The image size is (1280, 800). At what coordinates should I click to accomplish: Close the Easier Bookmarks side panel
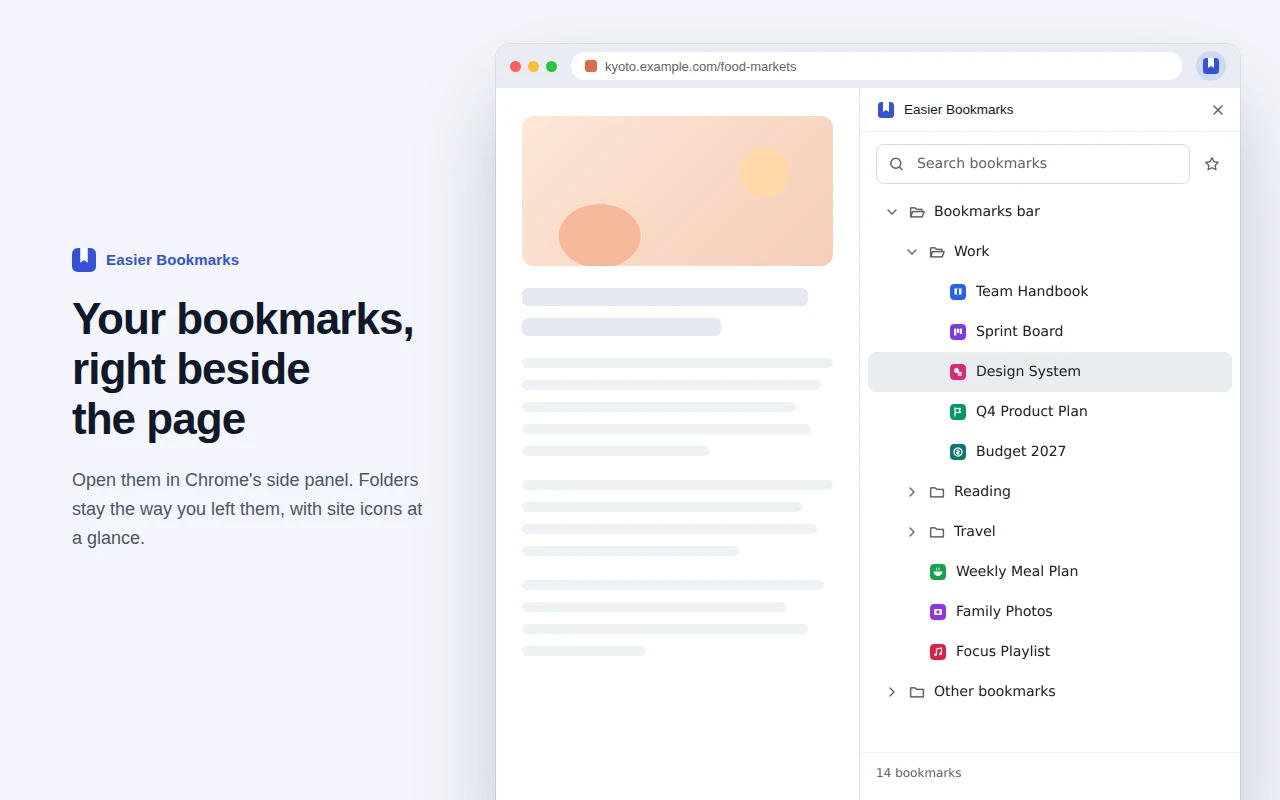[x=1218, y=110]
